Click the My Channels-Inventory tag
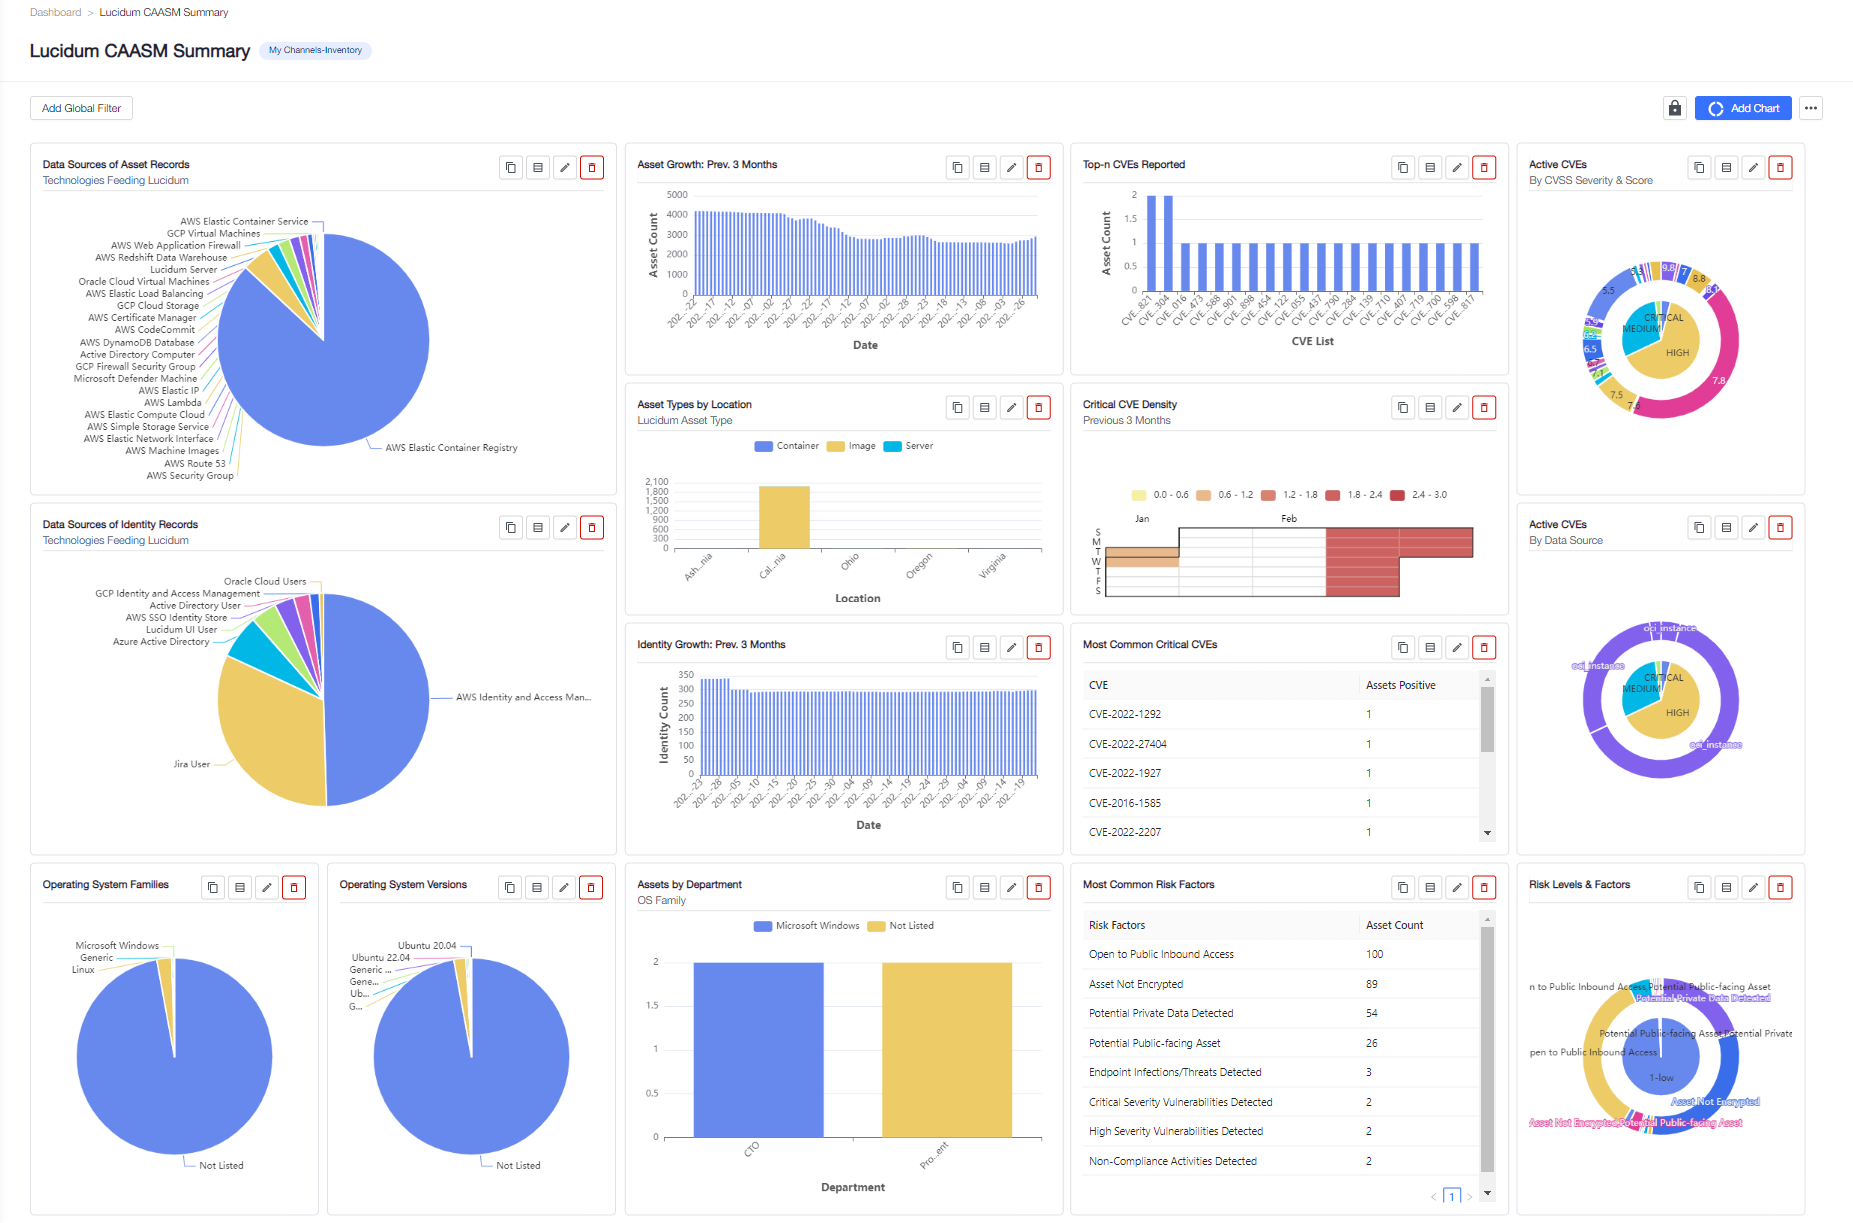Screen dimensions: 1853x1223 [x=315, y=50]
